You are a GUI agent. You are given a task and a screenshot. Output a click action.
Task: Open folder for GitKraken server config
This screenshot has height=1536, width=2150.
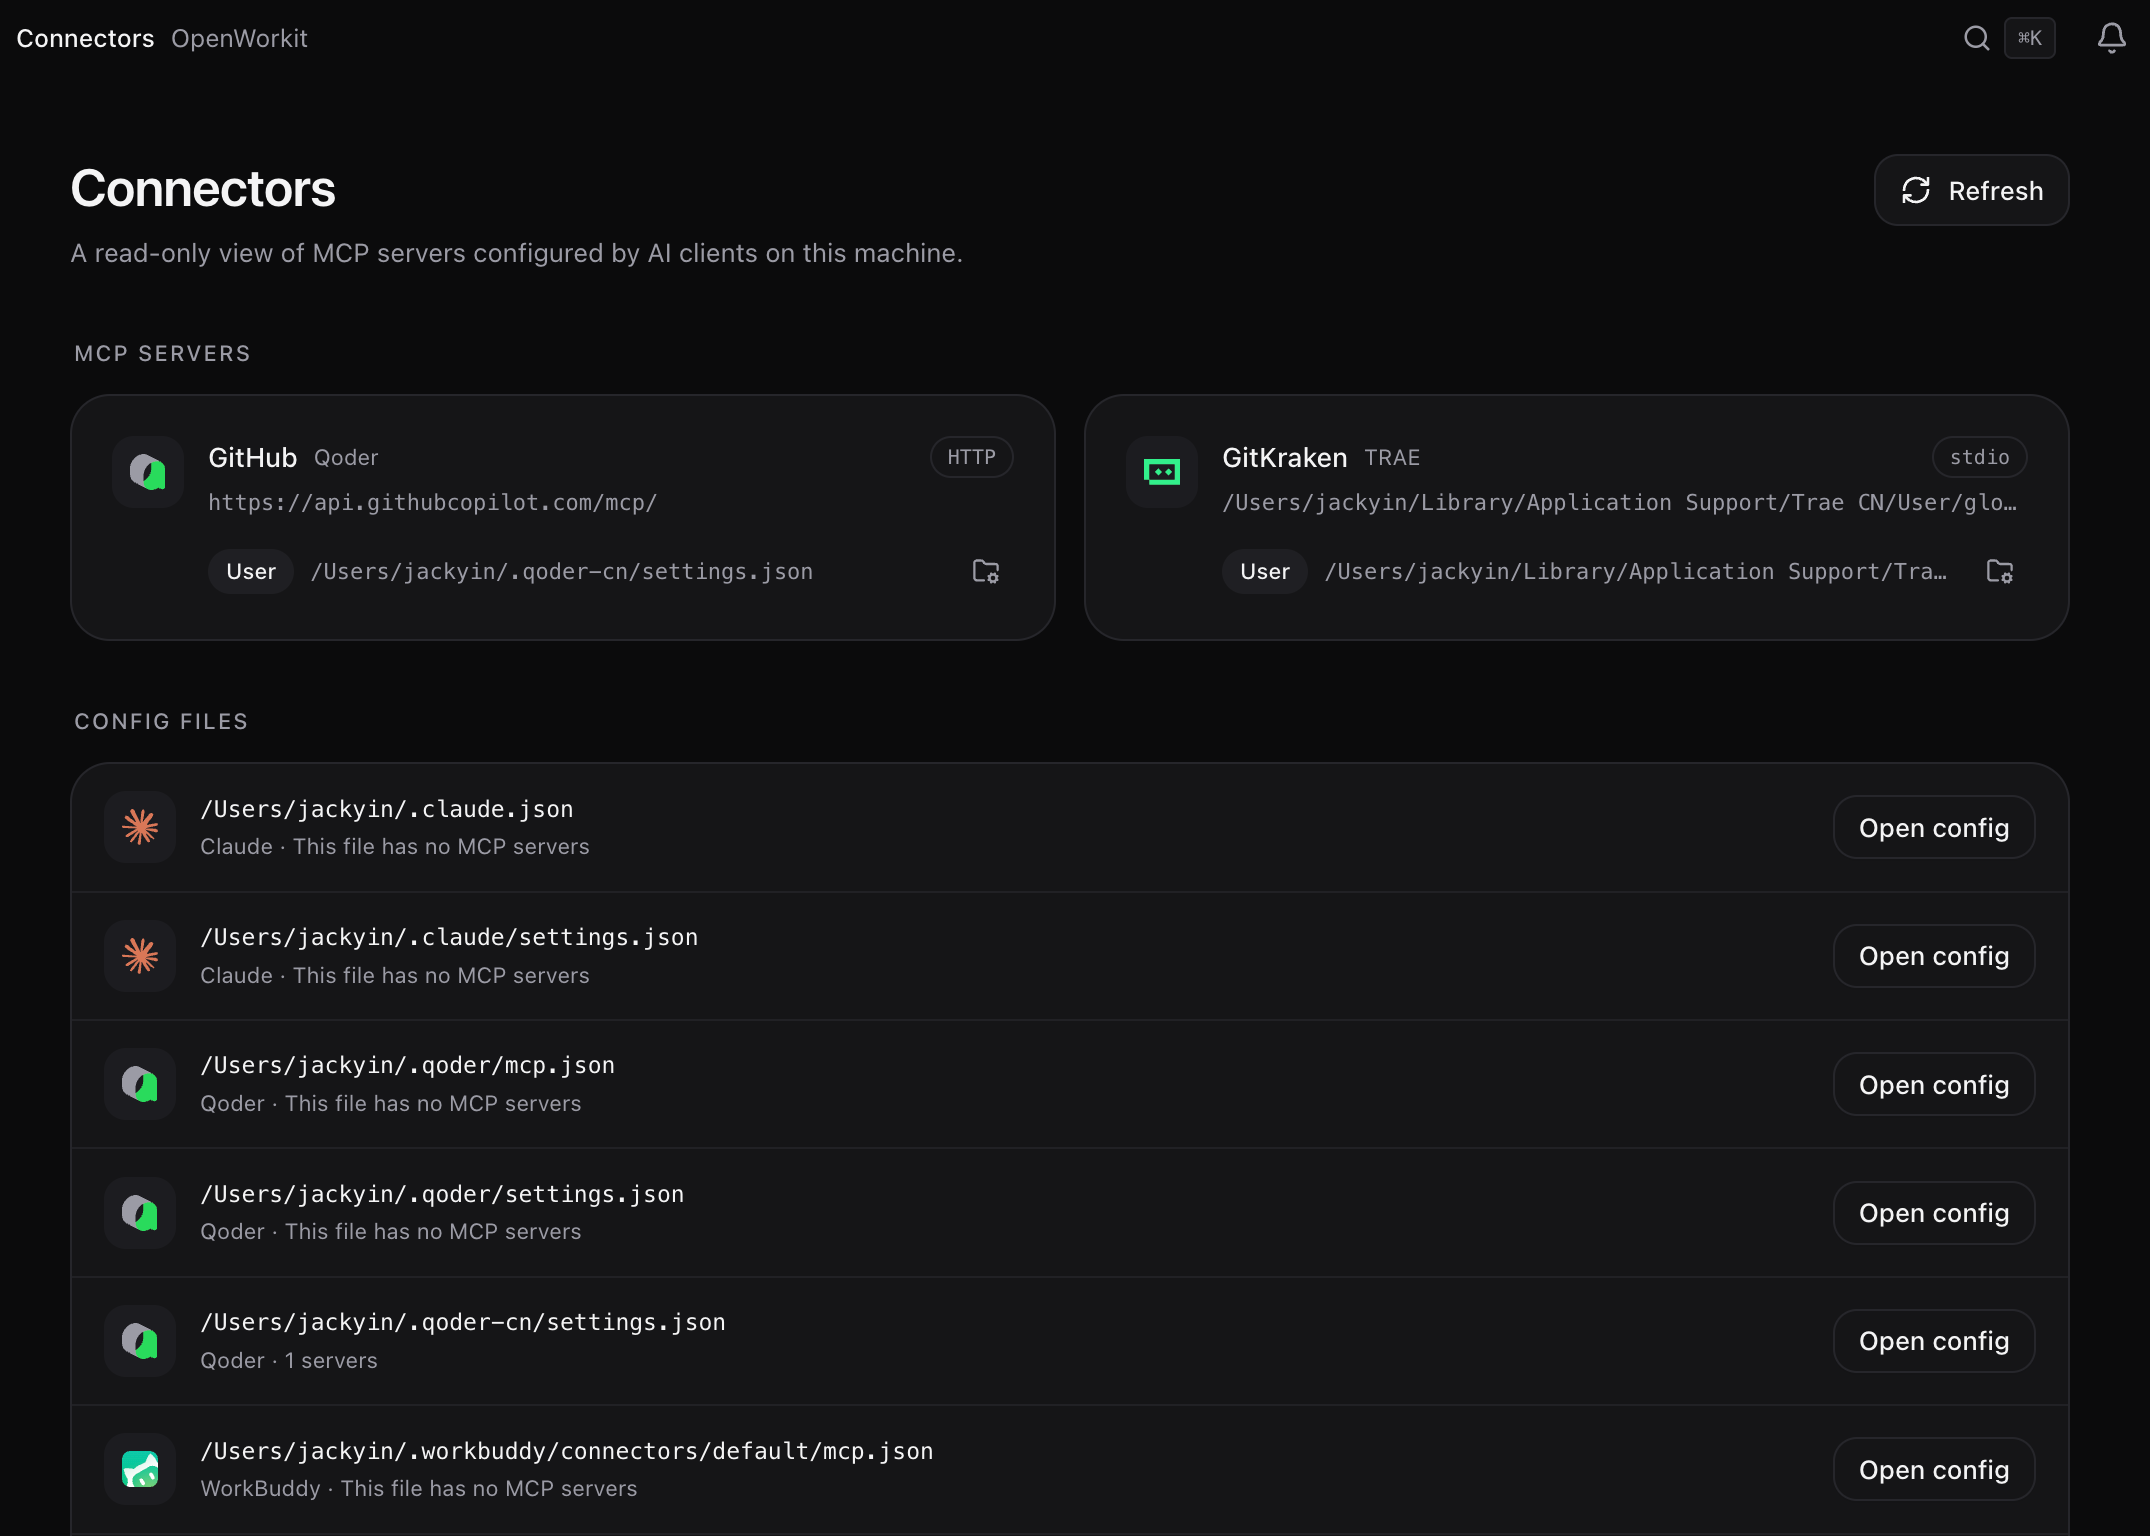pos(2000,571)
